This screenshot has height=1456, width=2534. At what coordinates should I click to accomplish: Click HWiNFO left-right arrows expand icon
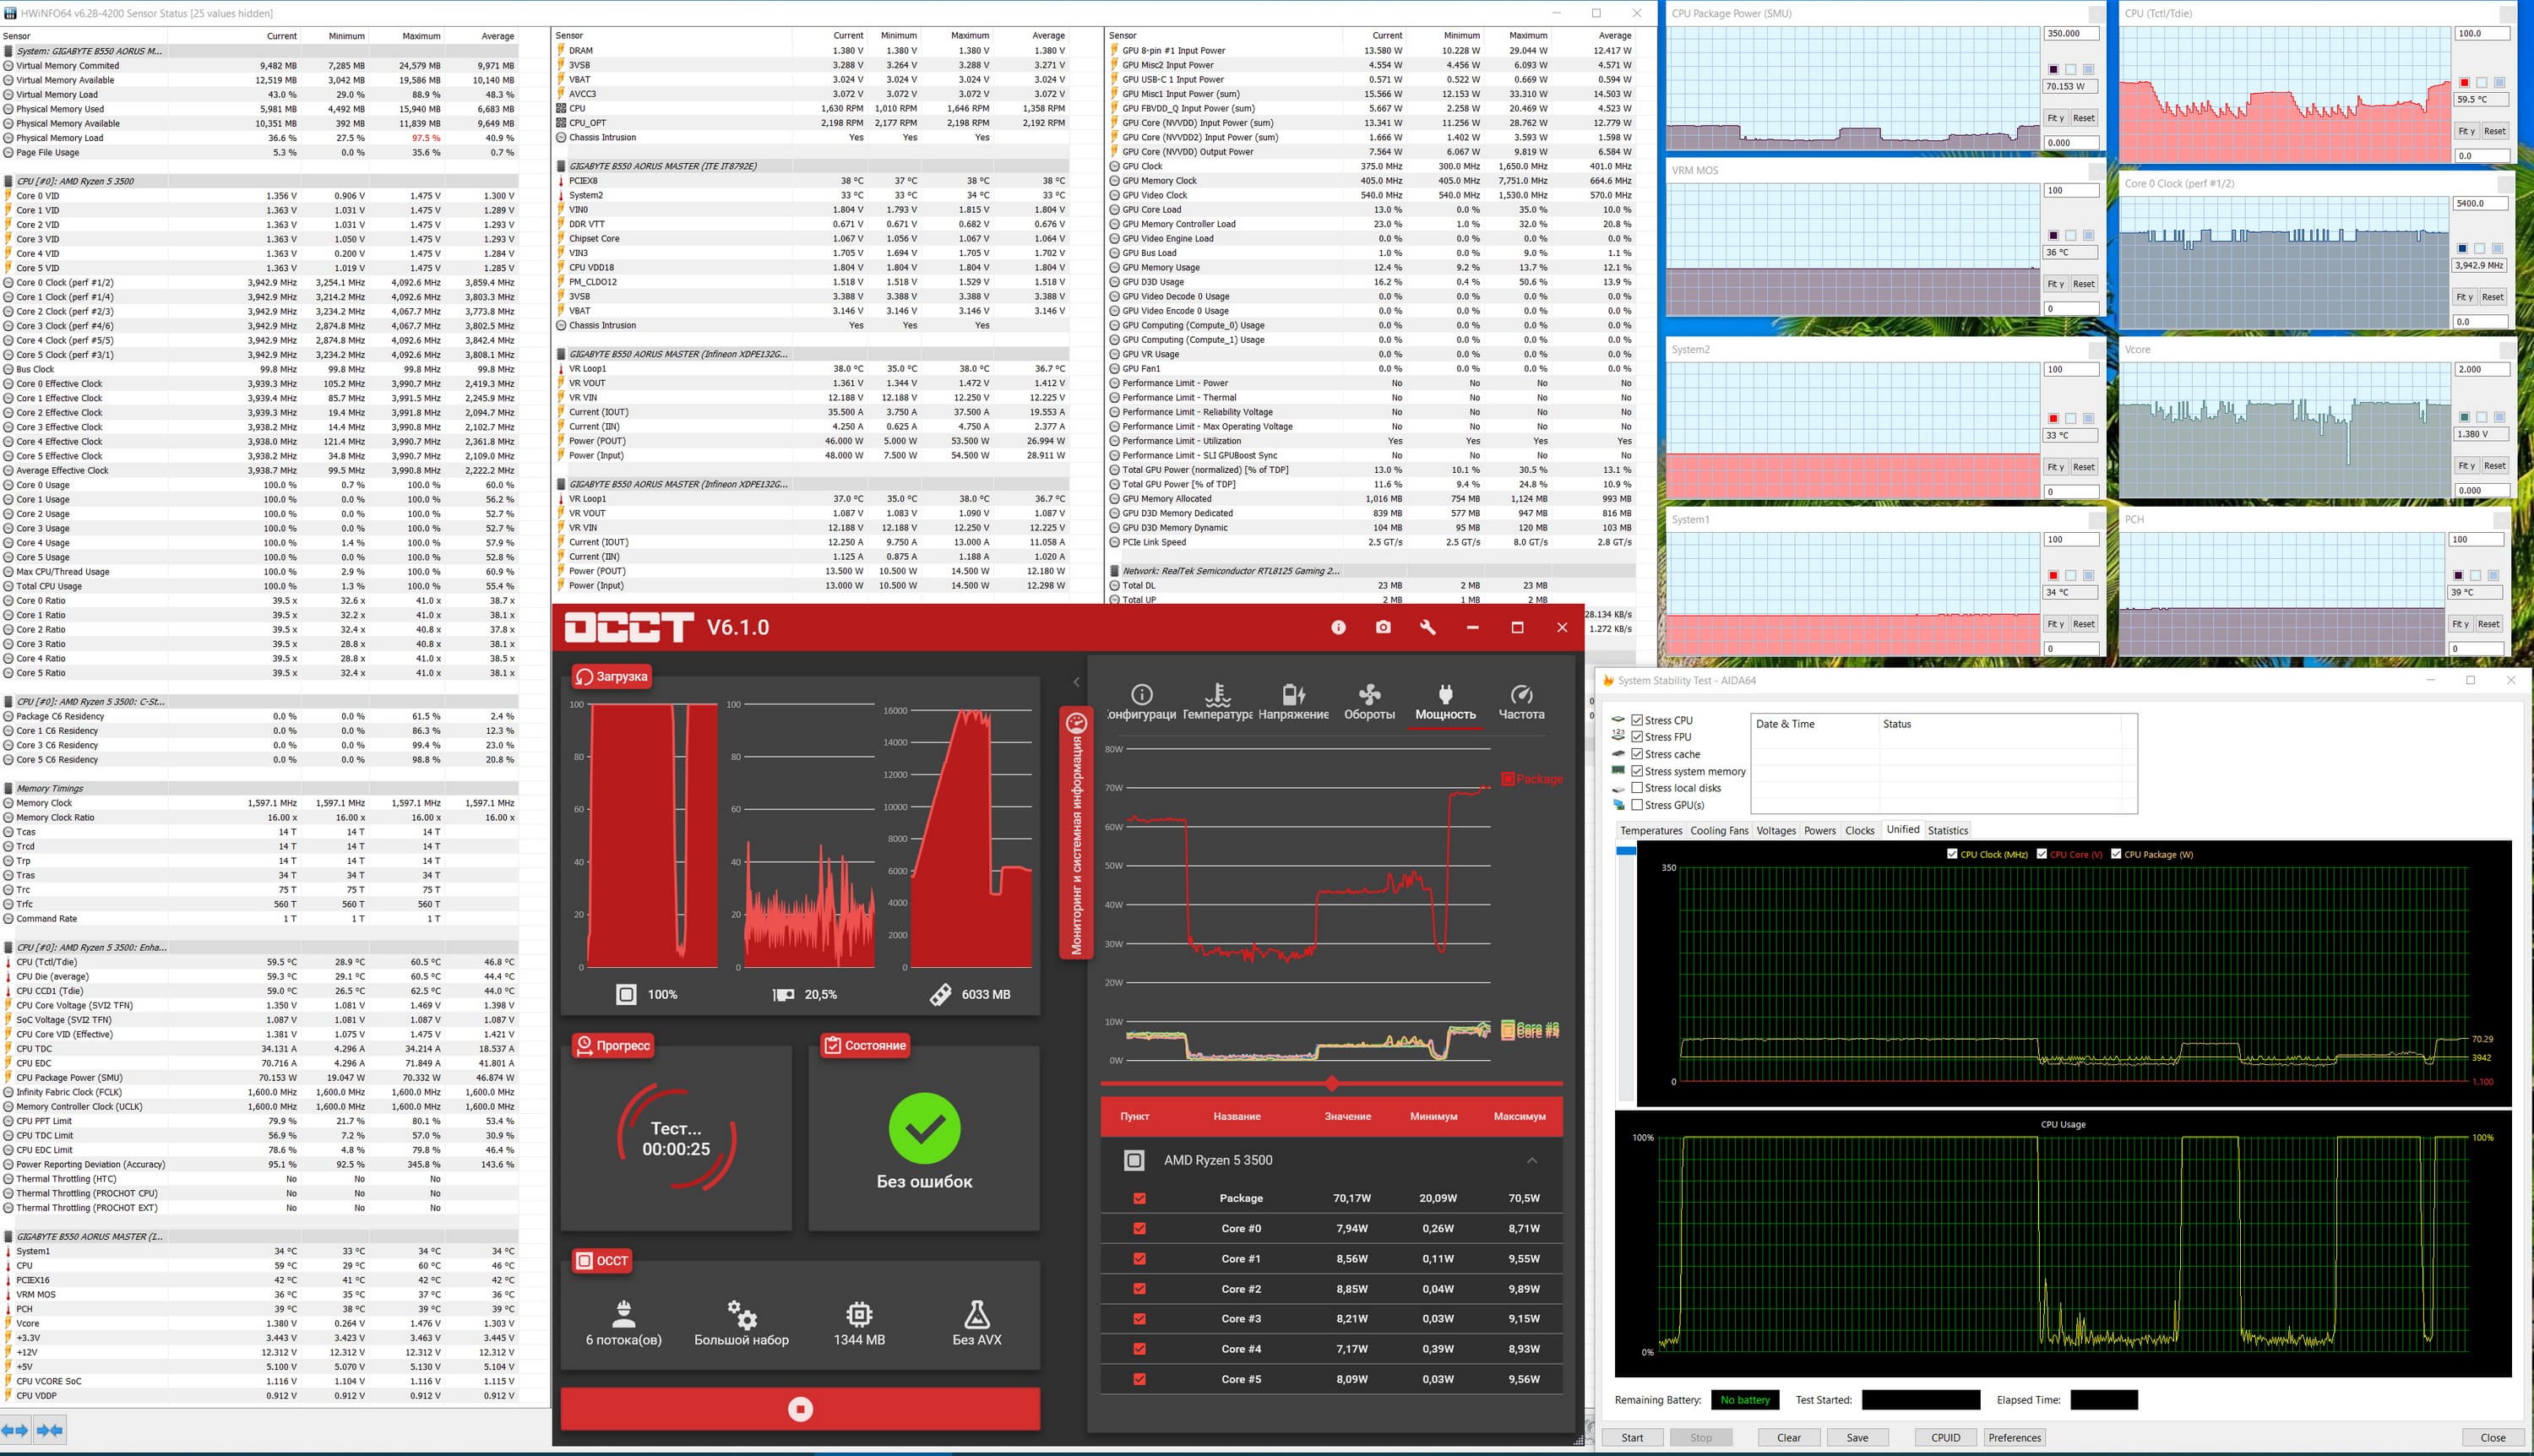15,1430
